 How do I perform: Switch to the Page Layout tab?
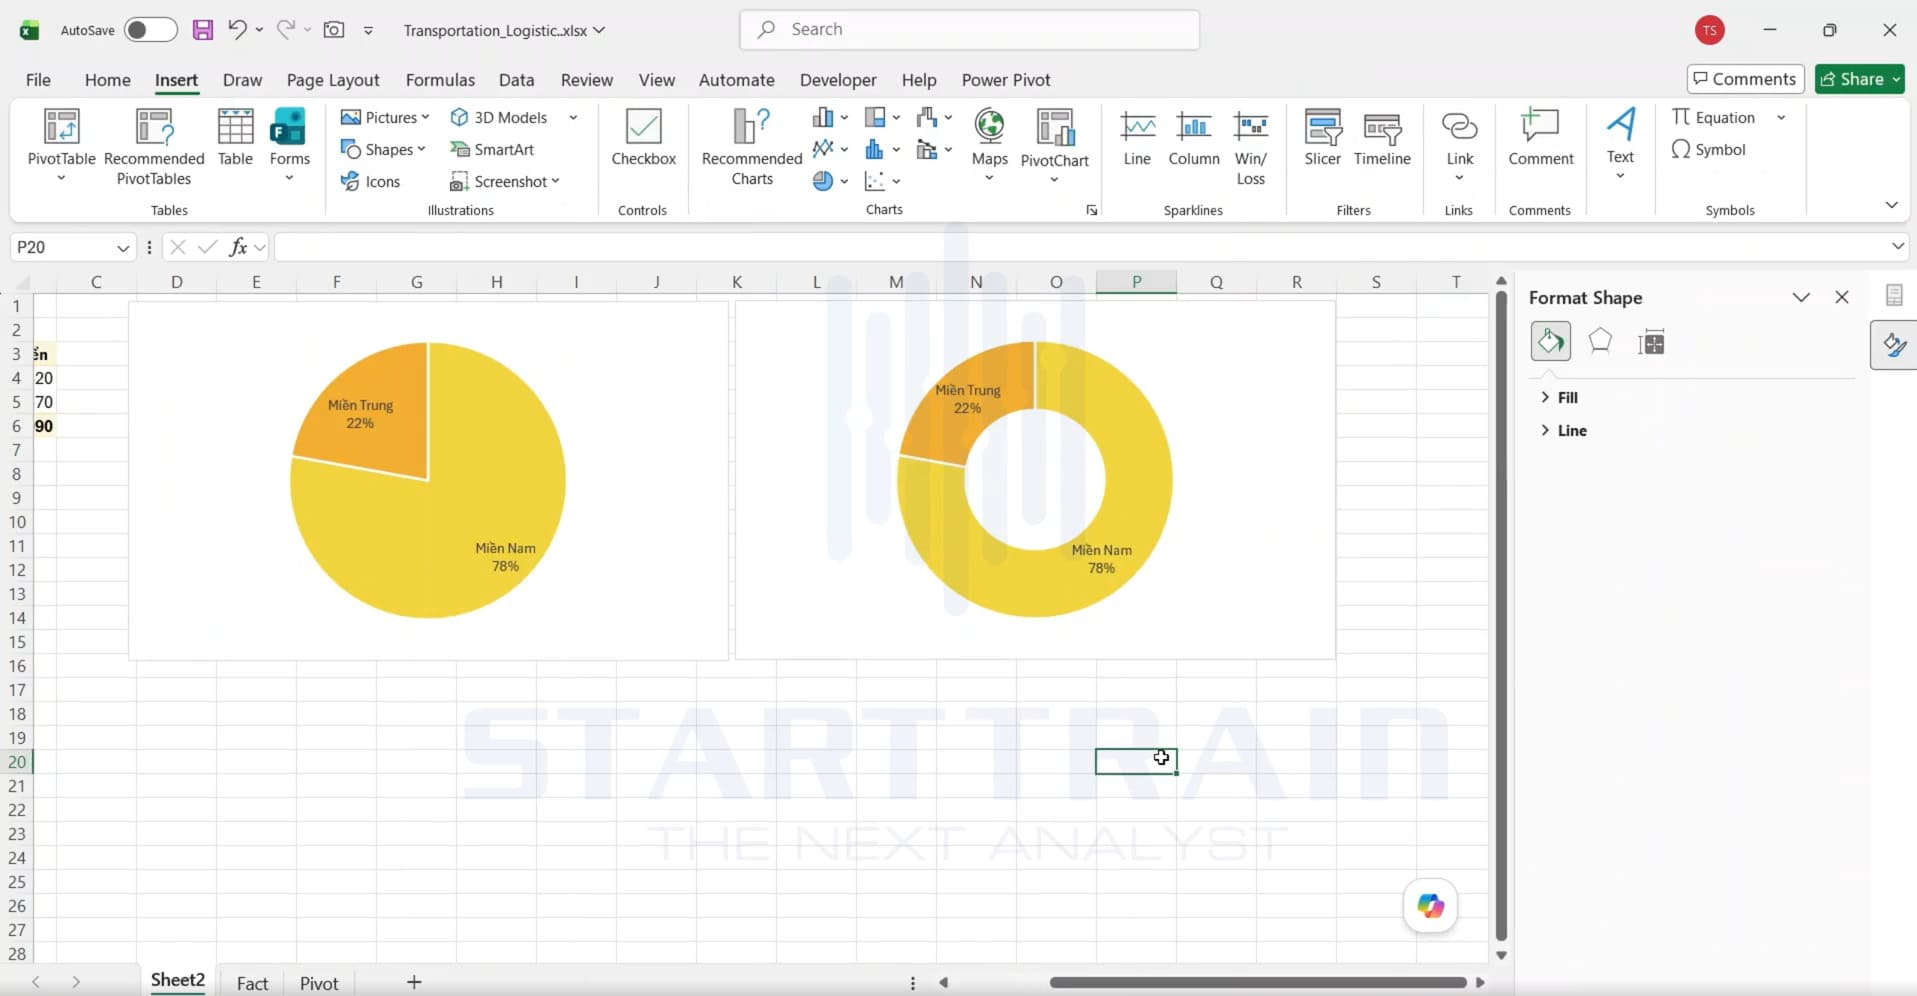[333, 80]
